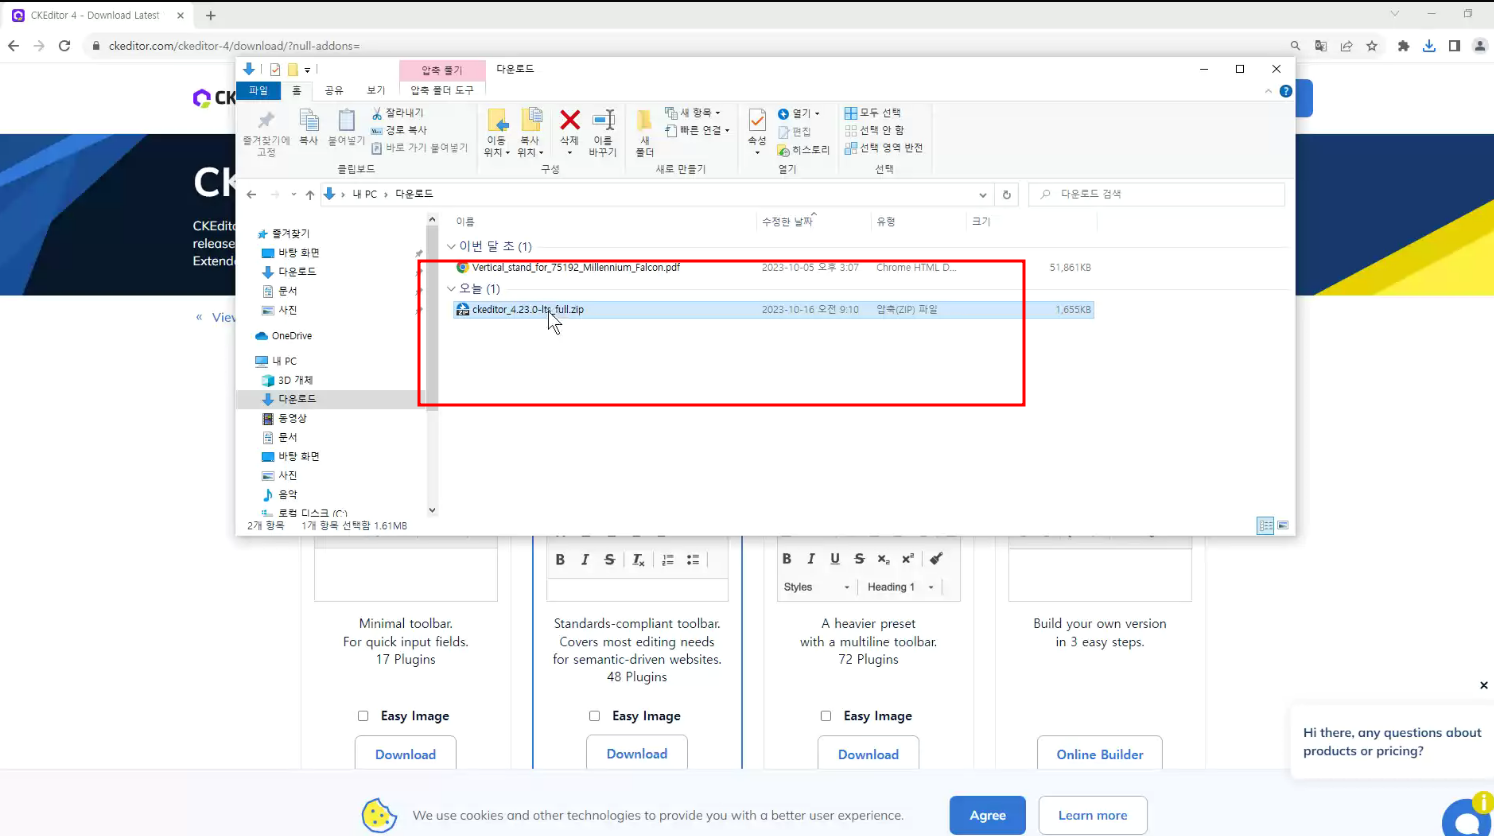Screen dimensions: 1494x836
Task: Select Videos (동영상) in navigation pane
Action: (292, 418)
